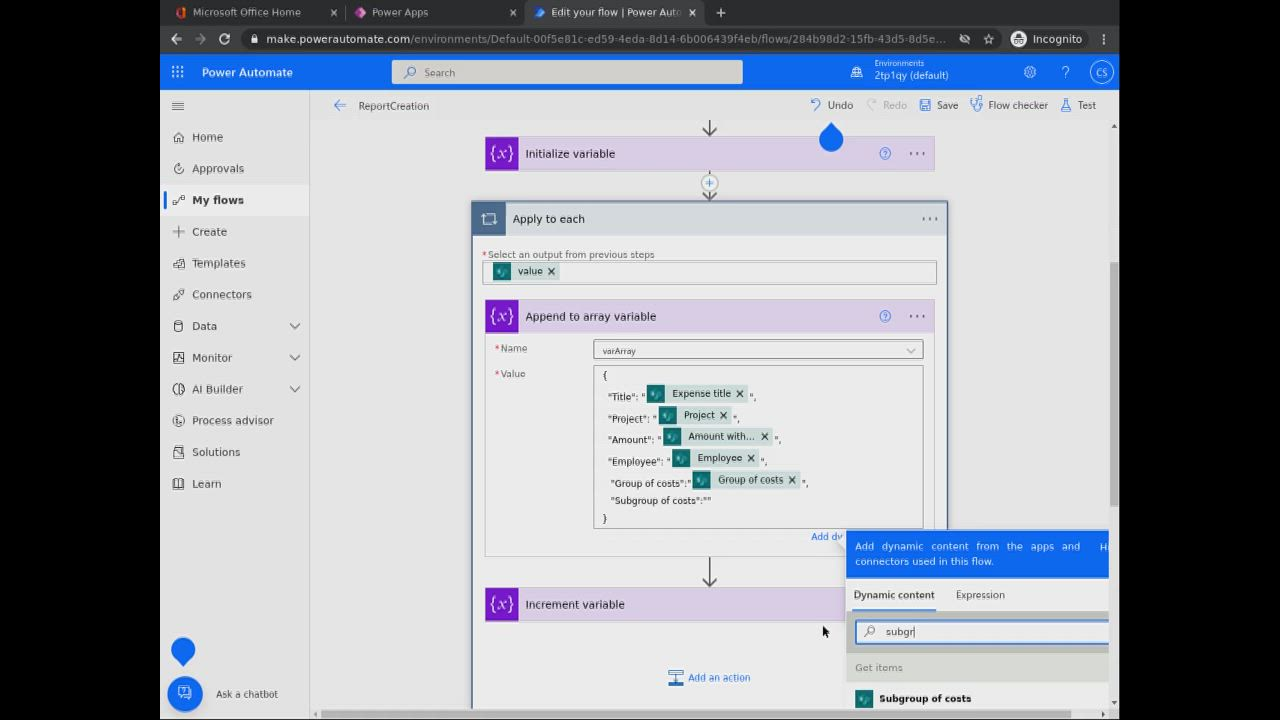The height and width of the screenshot is (720, 1280).
Task: Navigate back in the browser
Action: 176,39
